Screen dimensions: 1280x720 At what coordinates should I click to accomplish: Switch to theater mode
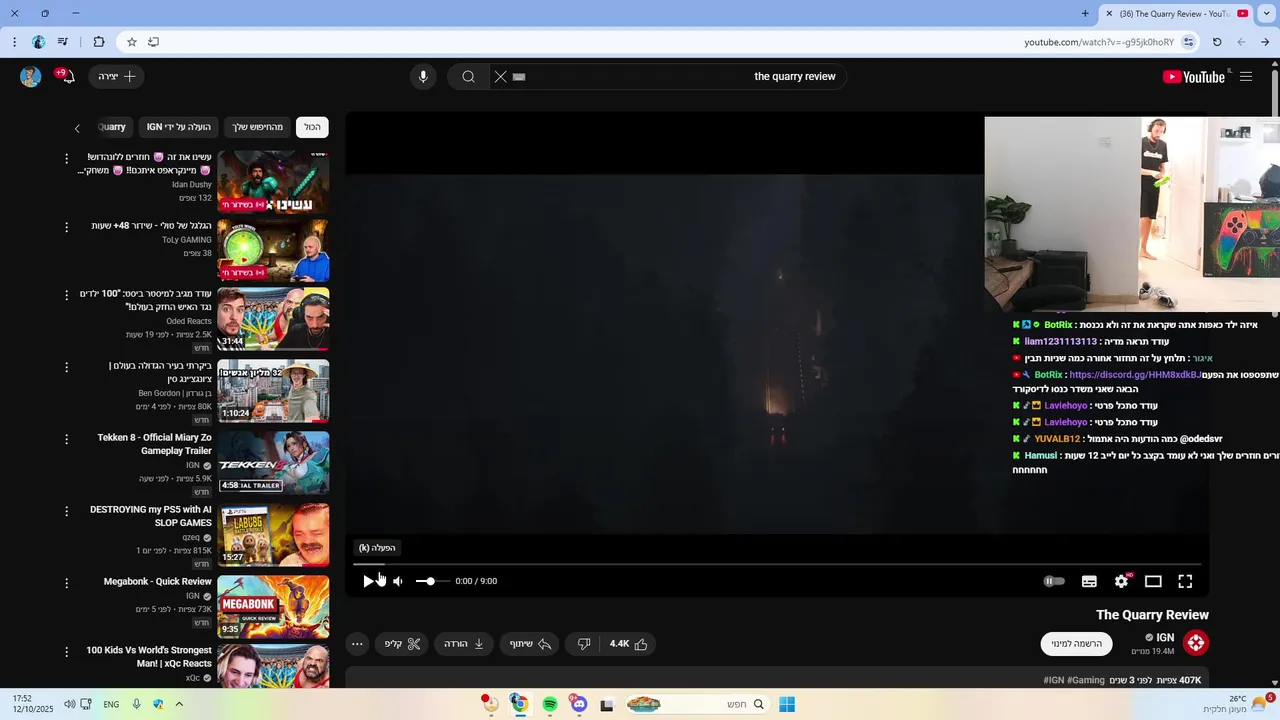point(1153,581)
